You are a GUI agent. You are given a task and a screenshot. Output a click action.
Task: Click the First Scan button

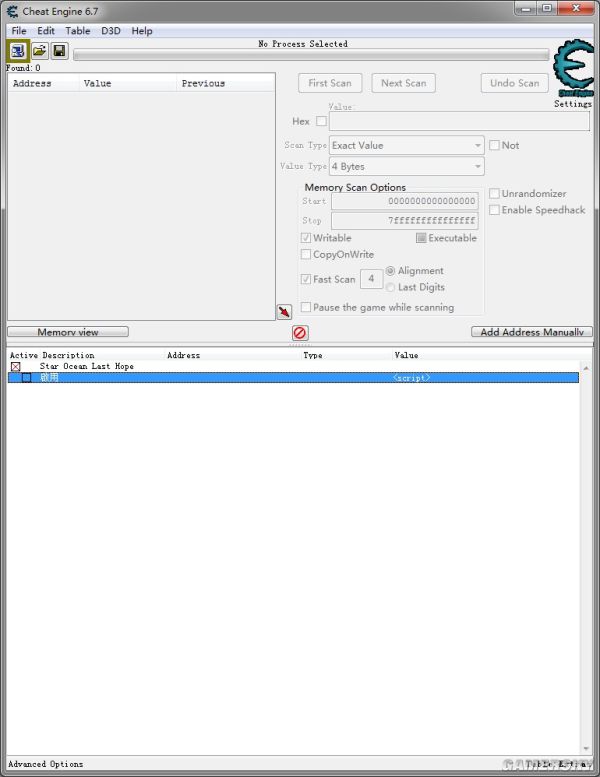click(x=330, y=83)
